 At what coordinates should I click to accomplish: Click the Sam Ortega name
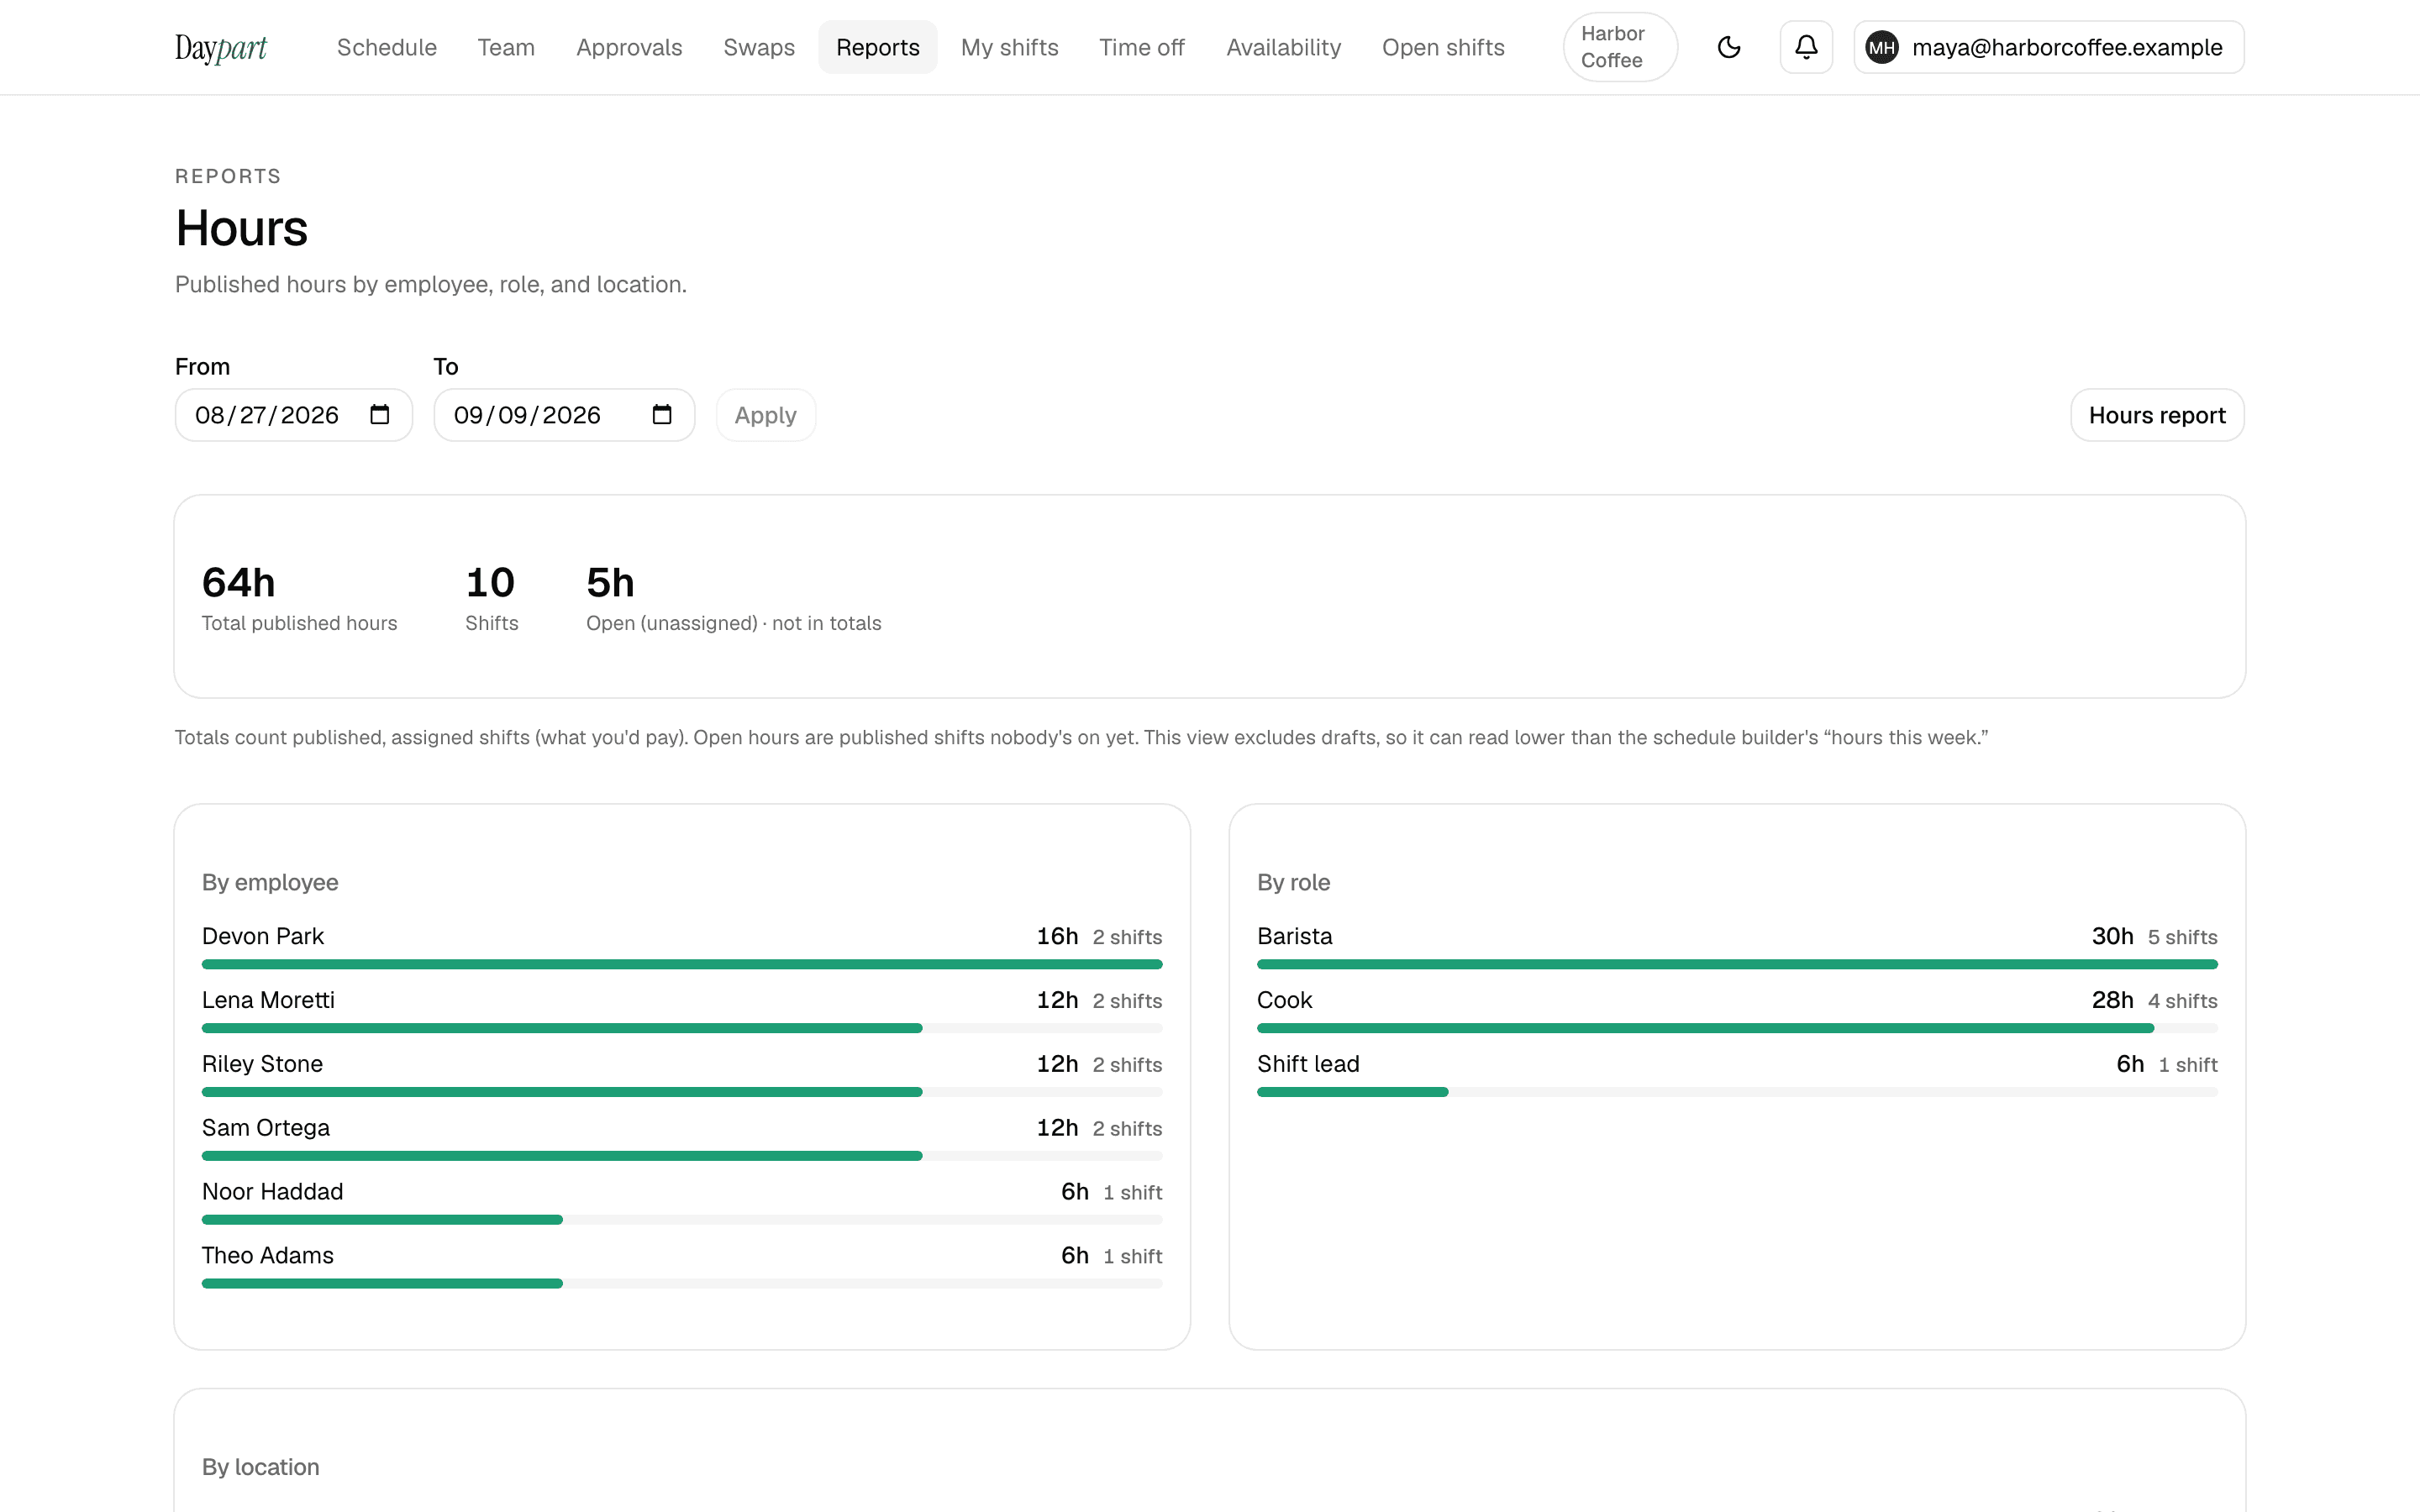tap(266, 1128)
